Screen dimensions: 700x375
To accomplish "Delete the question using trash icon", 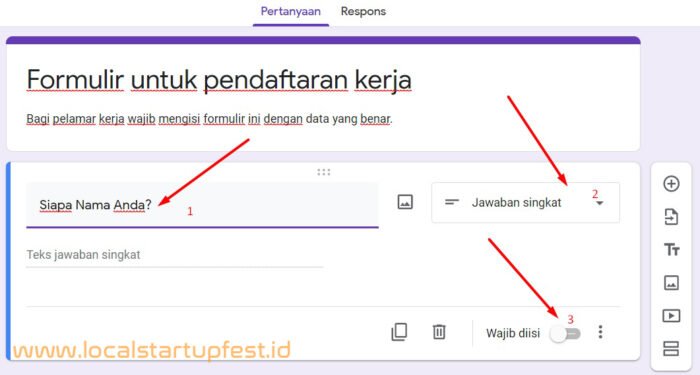I will pos(439,332).
